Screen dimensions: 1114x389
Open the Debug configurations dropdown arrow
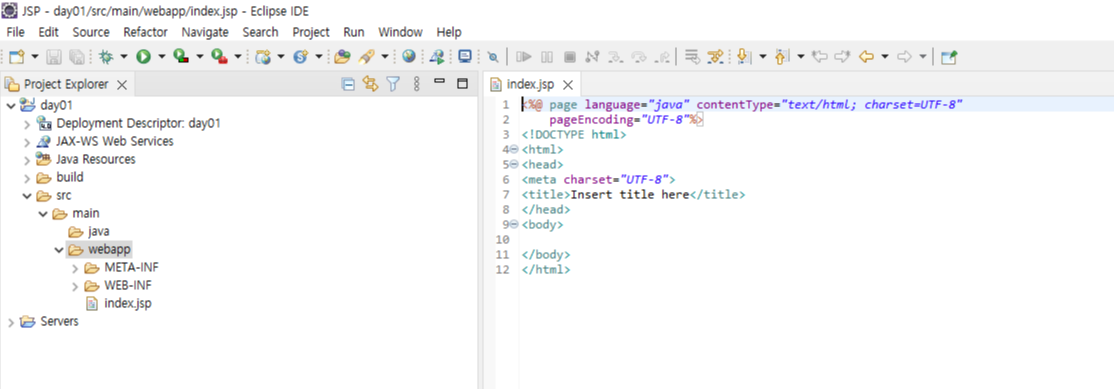point(124,57)
